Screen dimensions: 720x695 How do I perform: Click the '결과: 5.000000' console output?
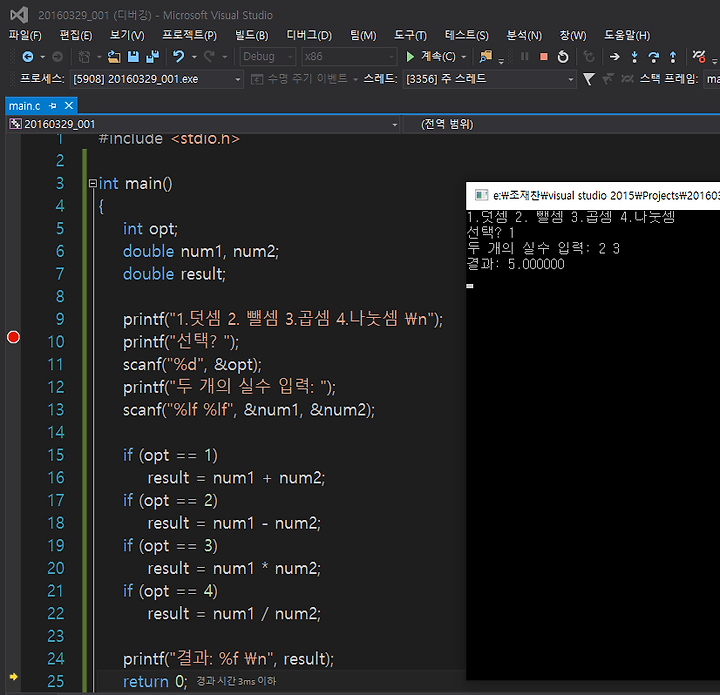515,264
